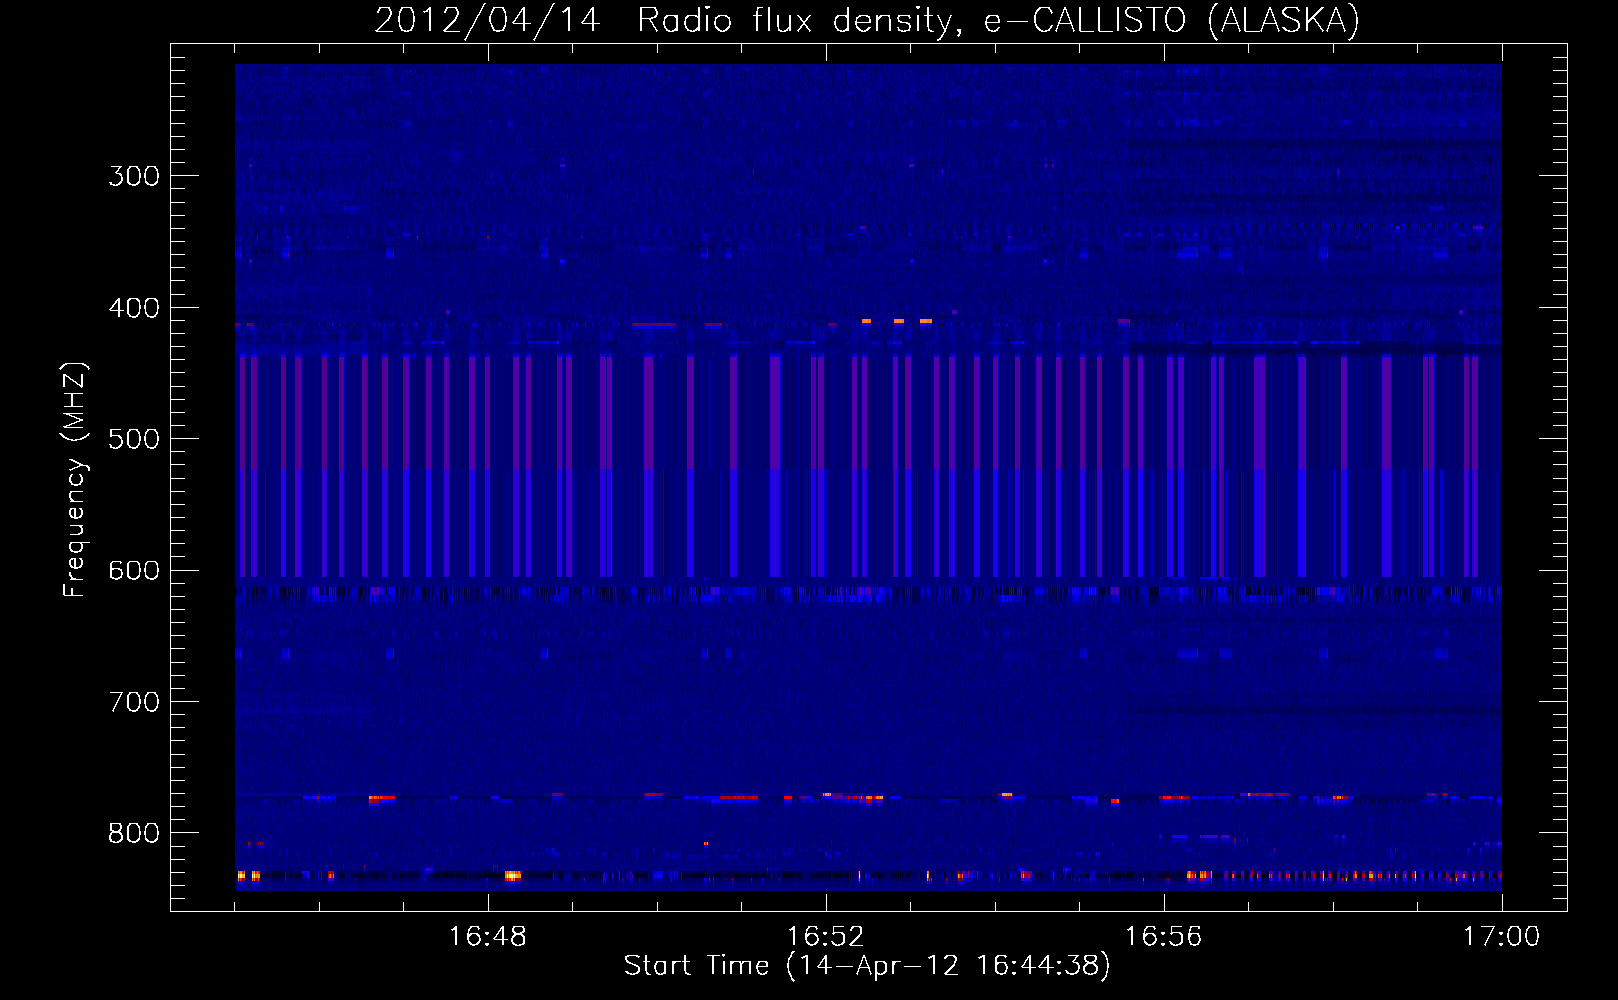
Task: Click the 500 frequency tick label
Action: pos(134,439)
